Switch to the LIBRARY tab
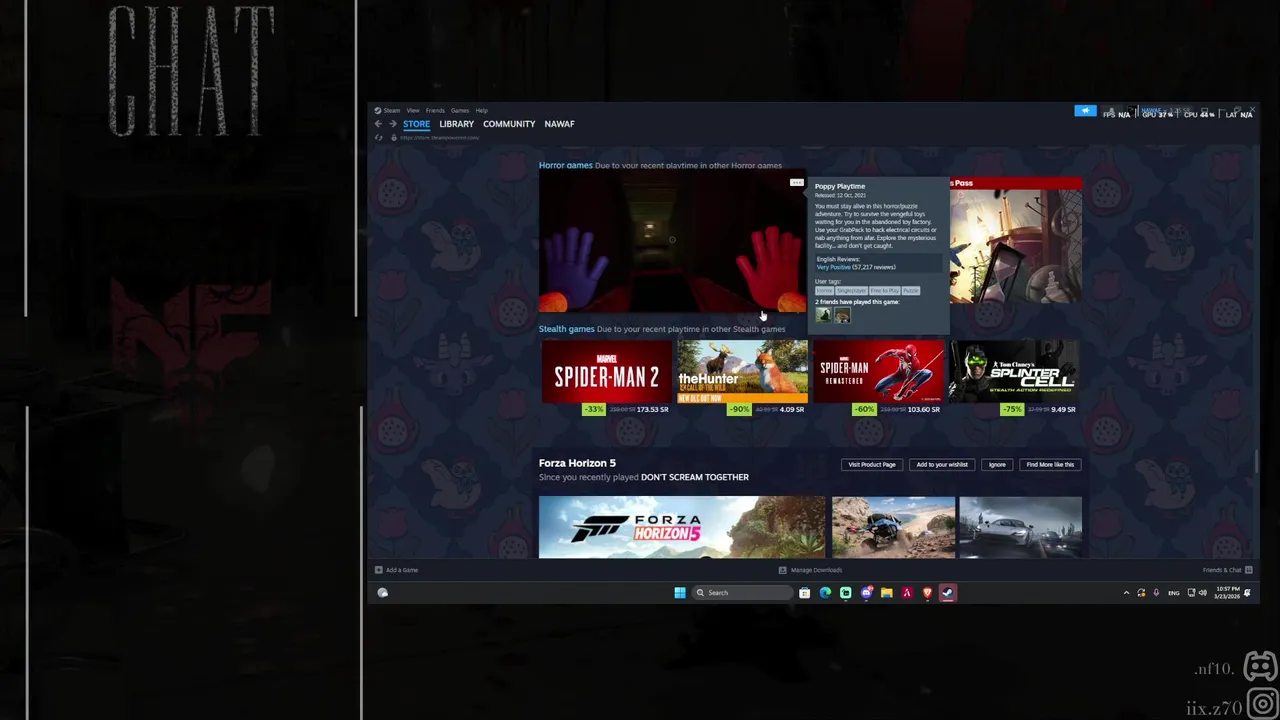 pyautogui.click(x=456, y=124)
